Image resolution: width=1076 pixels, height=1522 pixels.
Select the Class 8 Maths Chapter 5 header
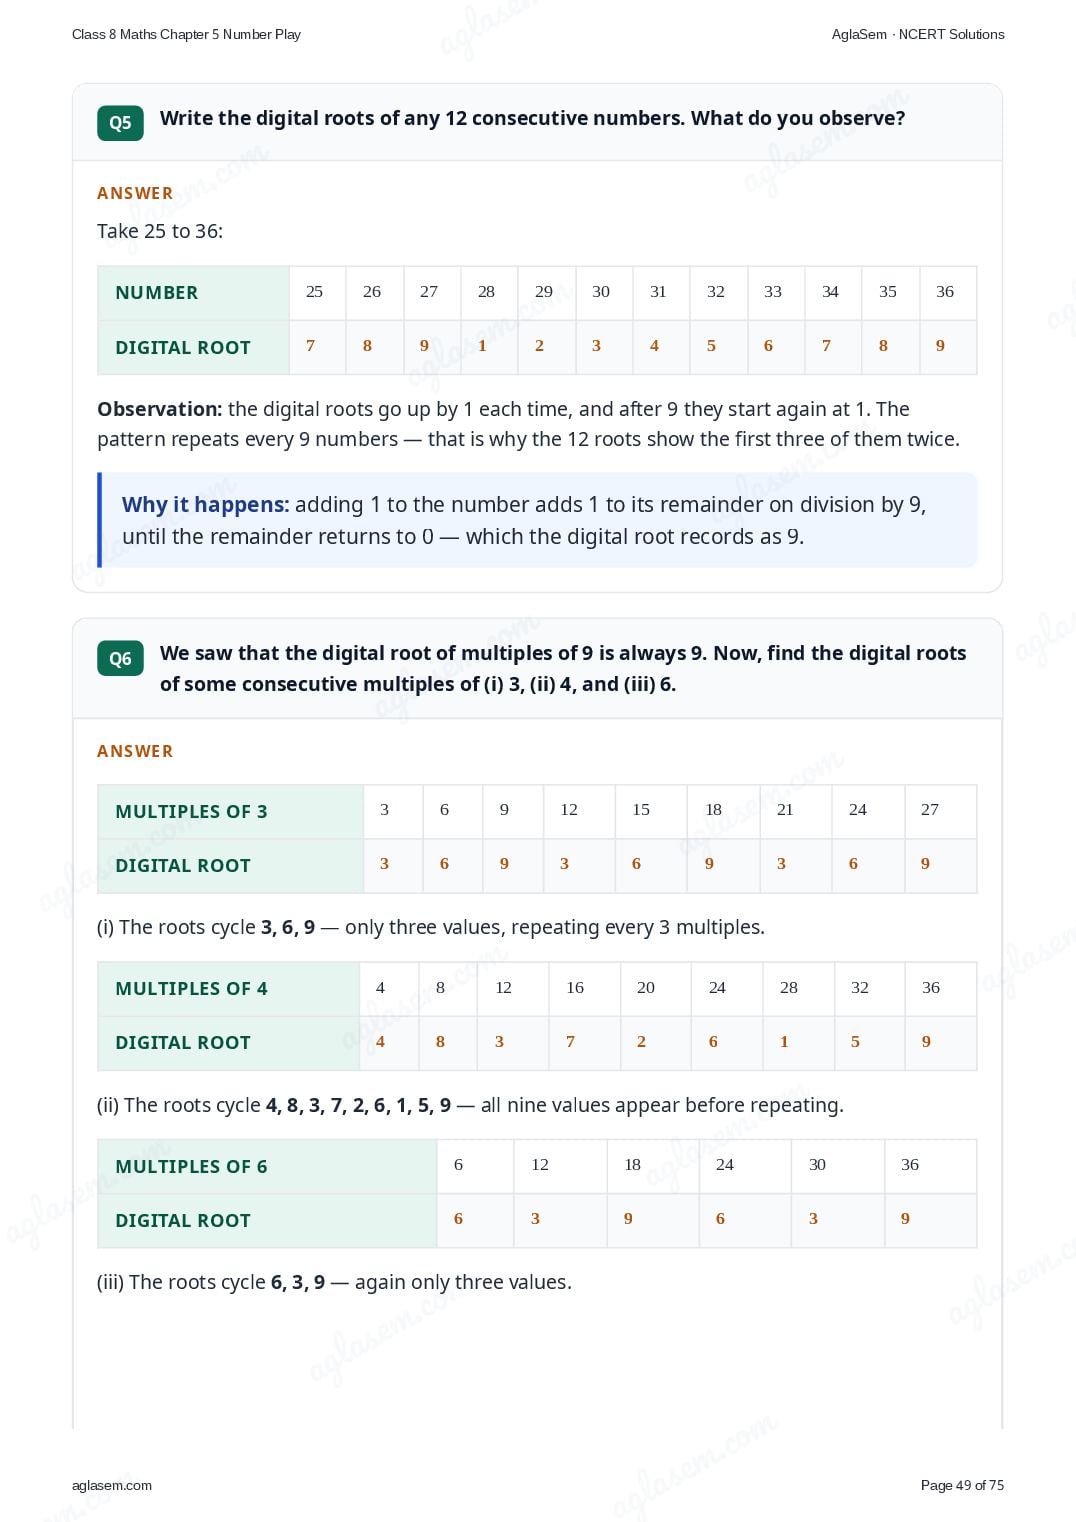[186, 34]
